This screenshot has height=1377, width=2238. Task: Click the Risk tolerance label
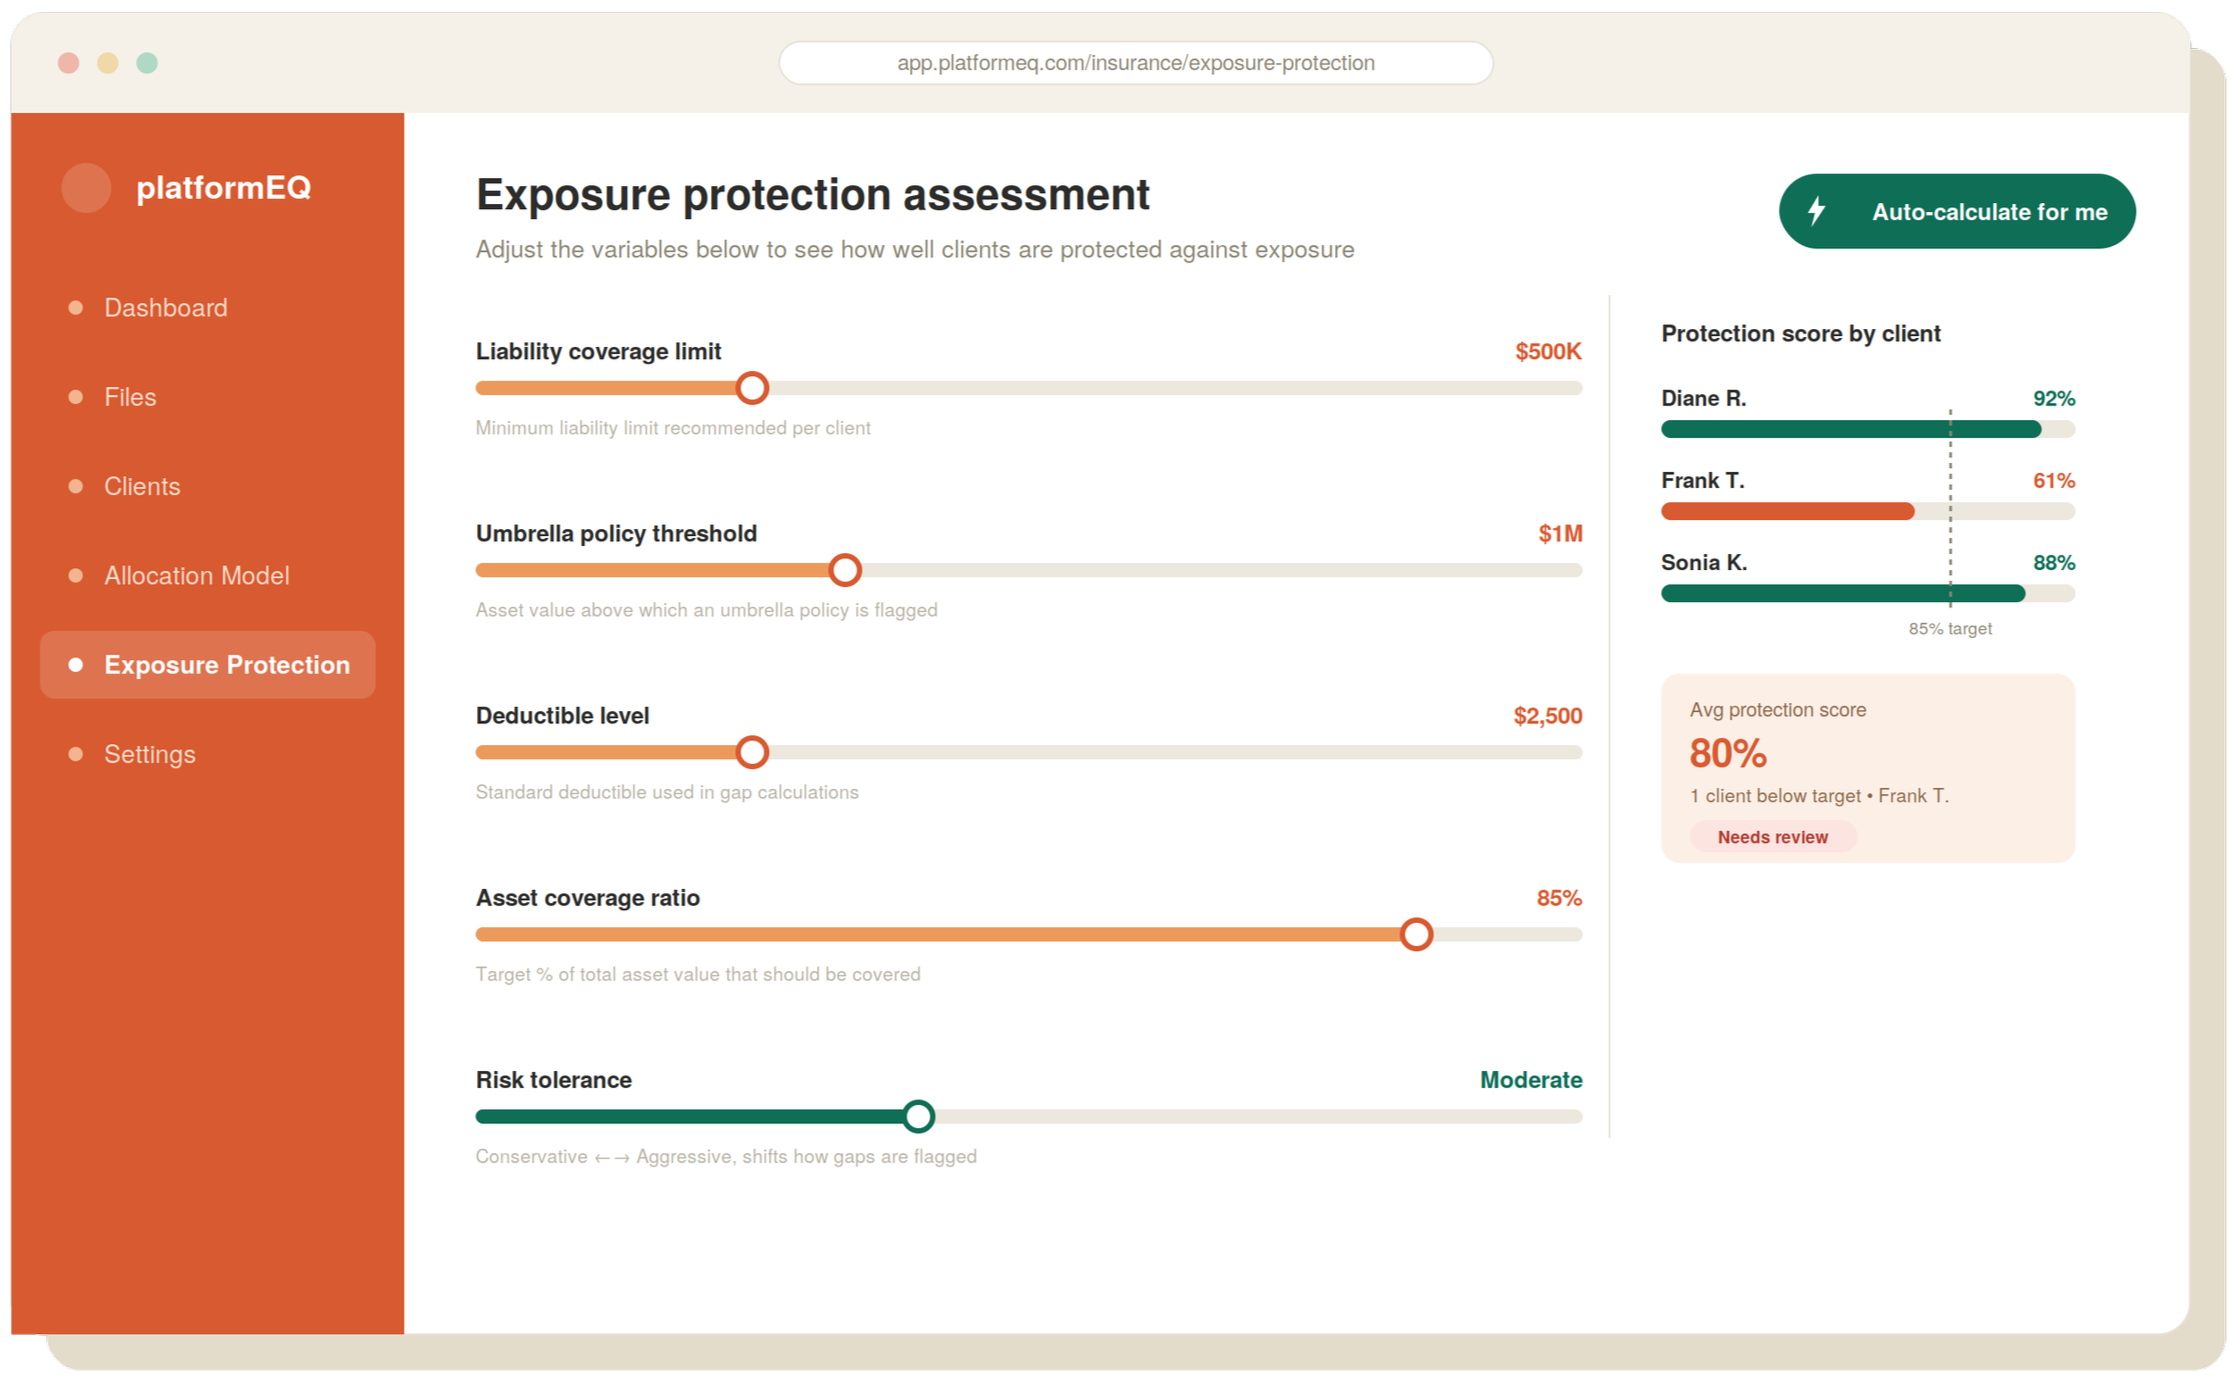pos(553,1080)
